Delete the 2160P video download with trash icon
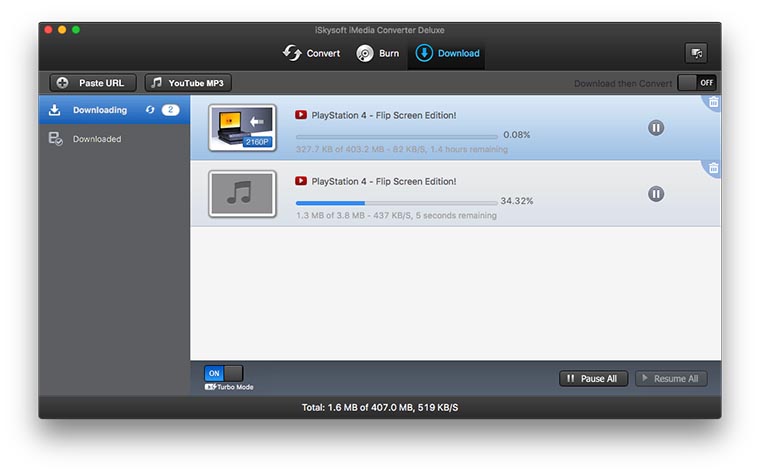This screenshot has height=474, width=760. [x=713, y=102]
